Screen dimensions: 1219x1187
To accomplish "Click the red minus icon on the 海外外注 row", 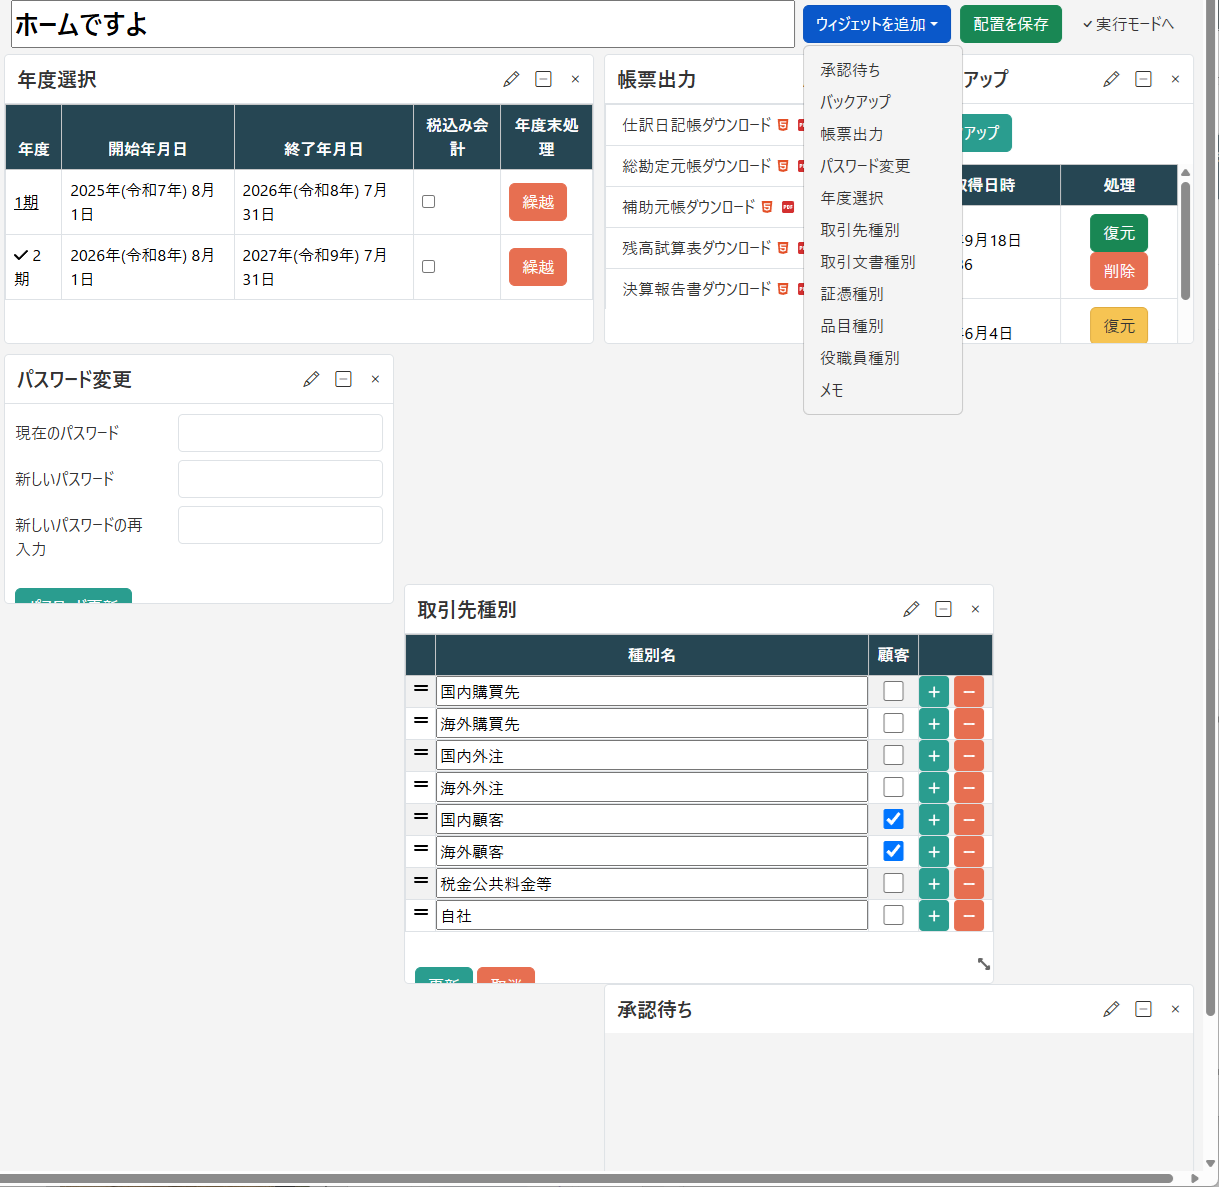I will 968,787.
